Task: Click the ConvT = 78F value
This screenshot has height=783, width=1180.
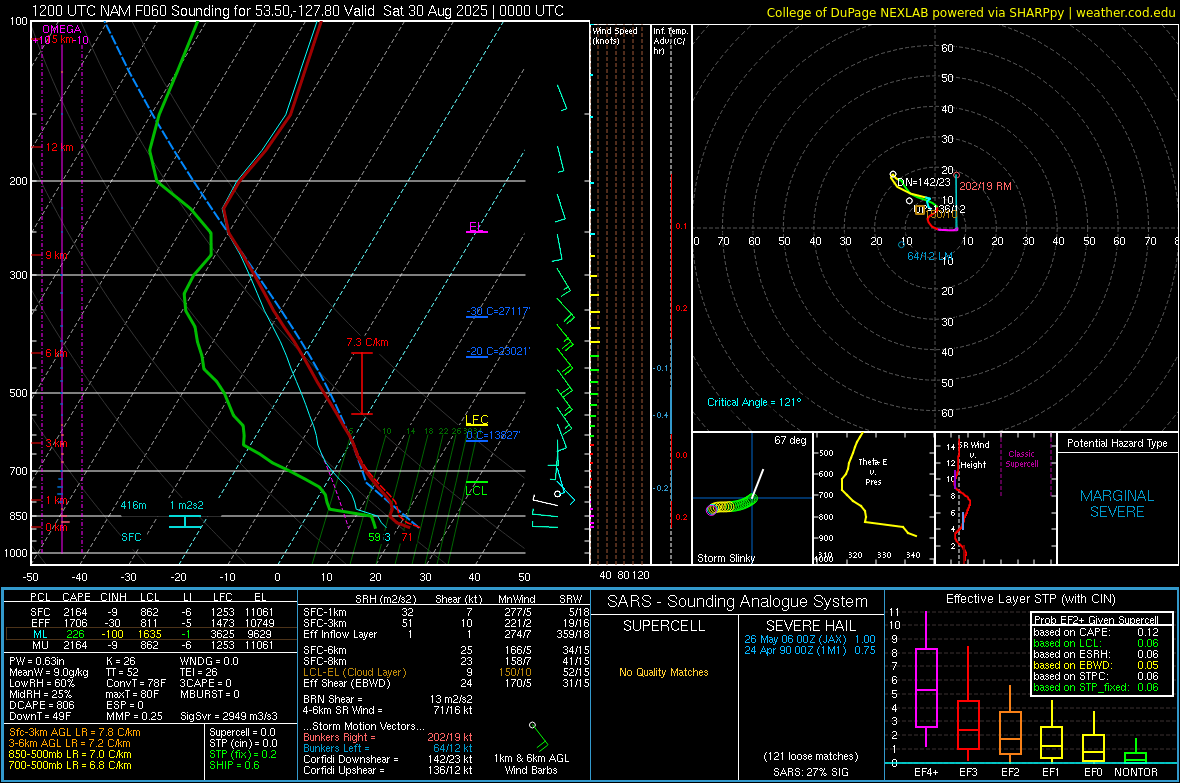Action: coord(135,683)
